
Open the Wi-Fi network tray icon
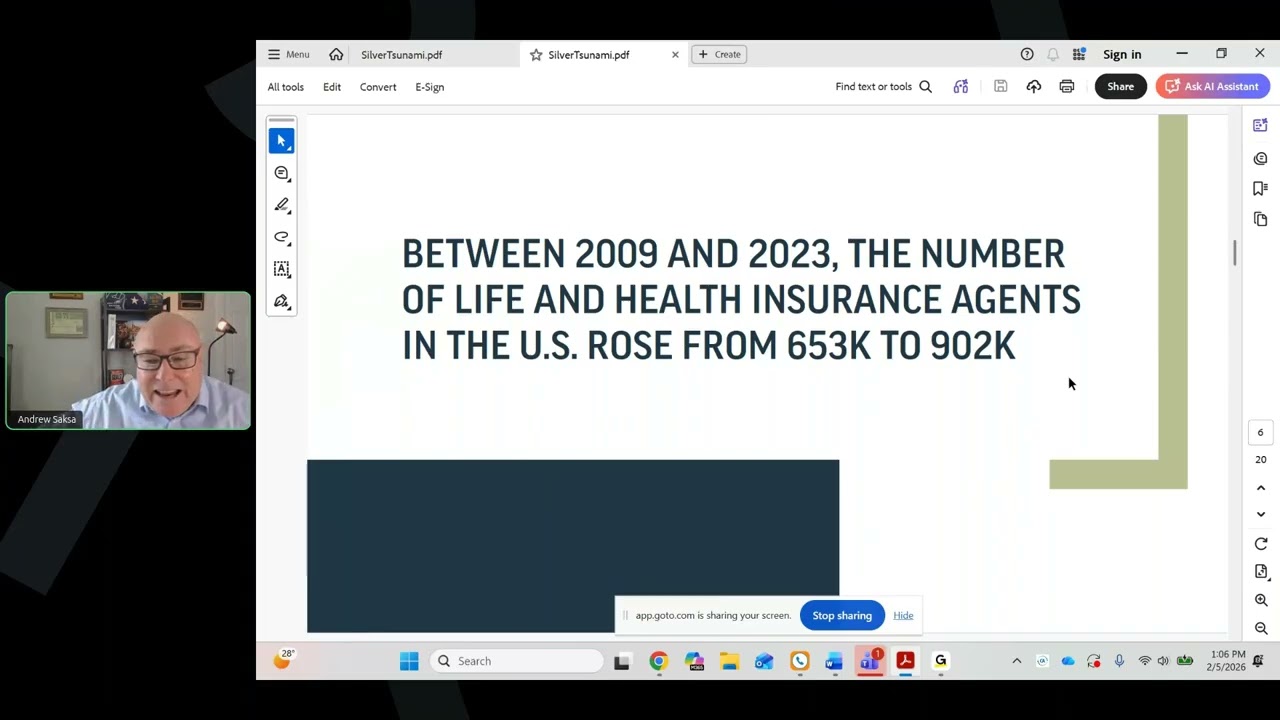[1144, 661]
